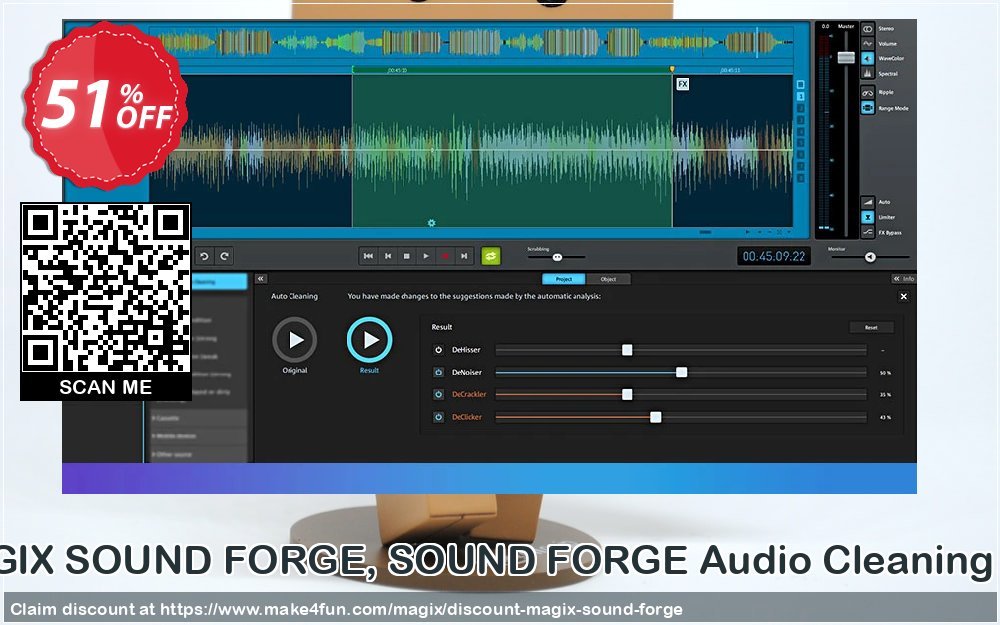Jump to the project start
The width and height of the screenshot is (1000, 625).
pos(368,256)
